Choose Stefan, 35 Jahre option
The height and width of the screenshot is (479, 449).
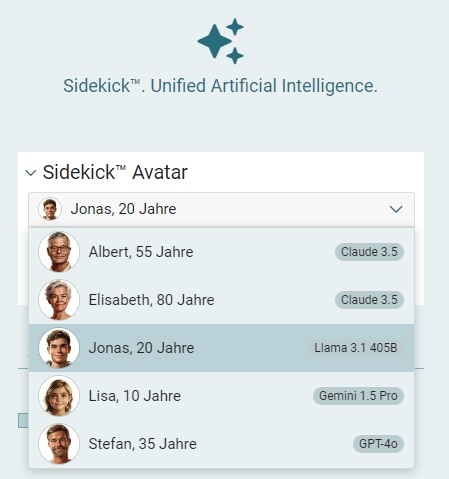point(221,444)
